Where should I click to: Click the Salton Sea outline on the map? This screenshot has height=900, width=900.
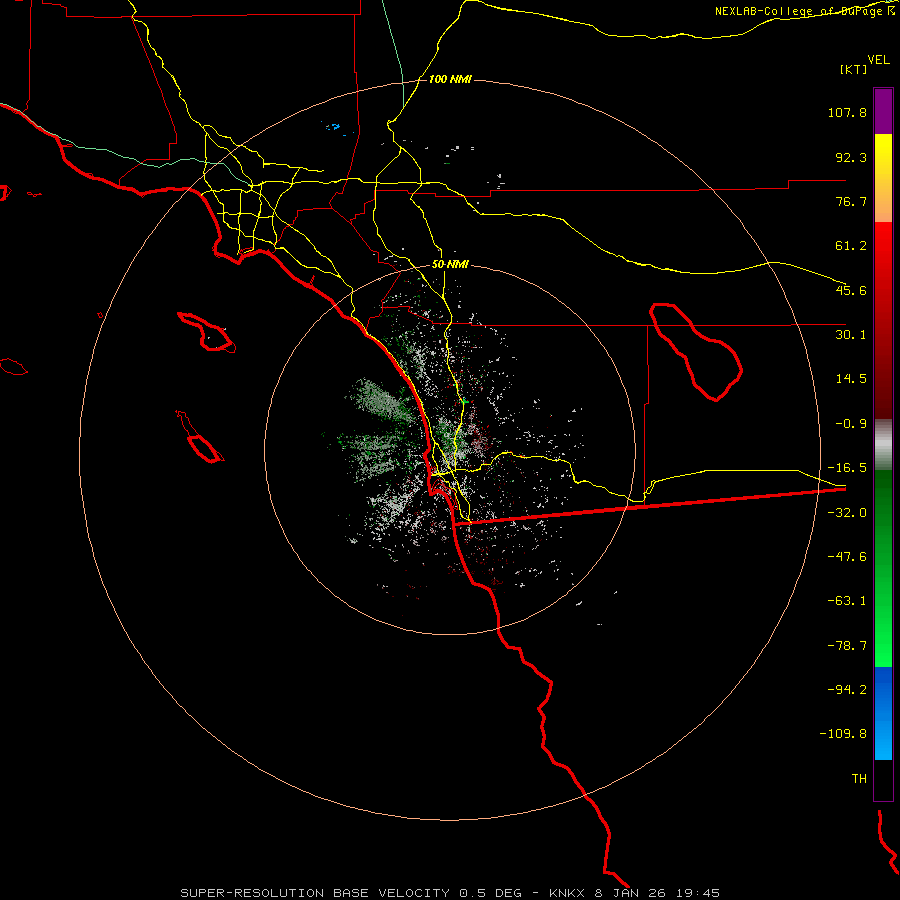[x=696, y=351]
